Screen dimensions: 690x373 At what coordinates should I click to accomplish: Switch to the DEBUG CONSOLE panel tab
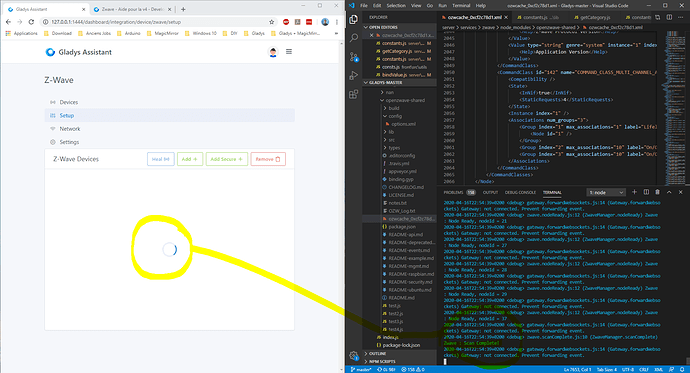click(520, 192)
